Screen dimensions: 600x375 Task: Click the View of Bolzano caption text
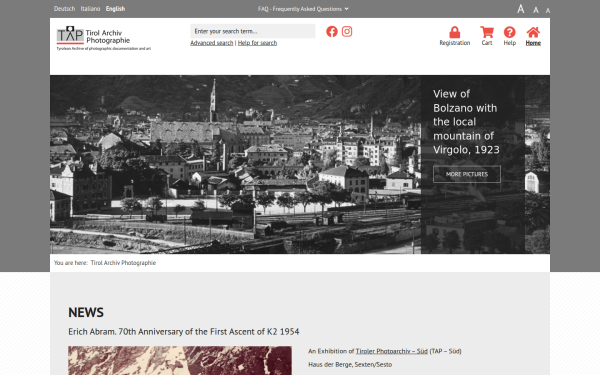click(x=466, y=122)
